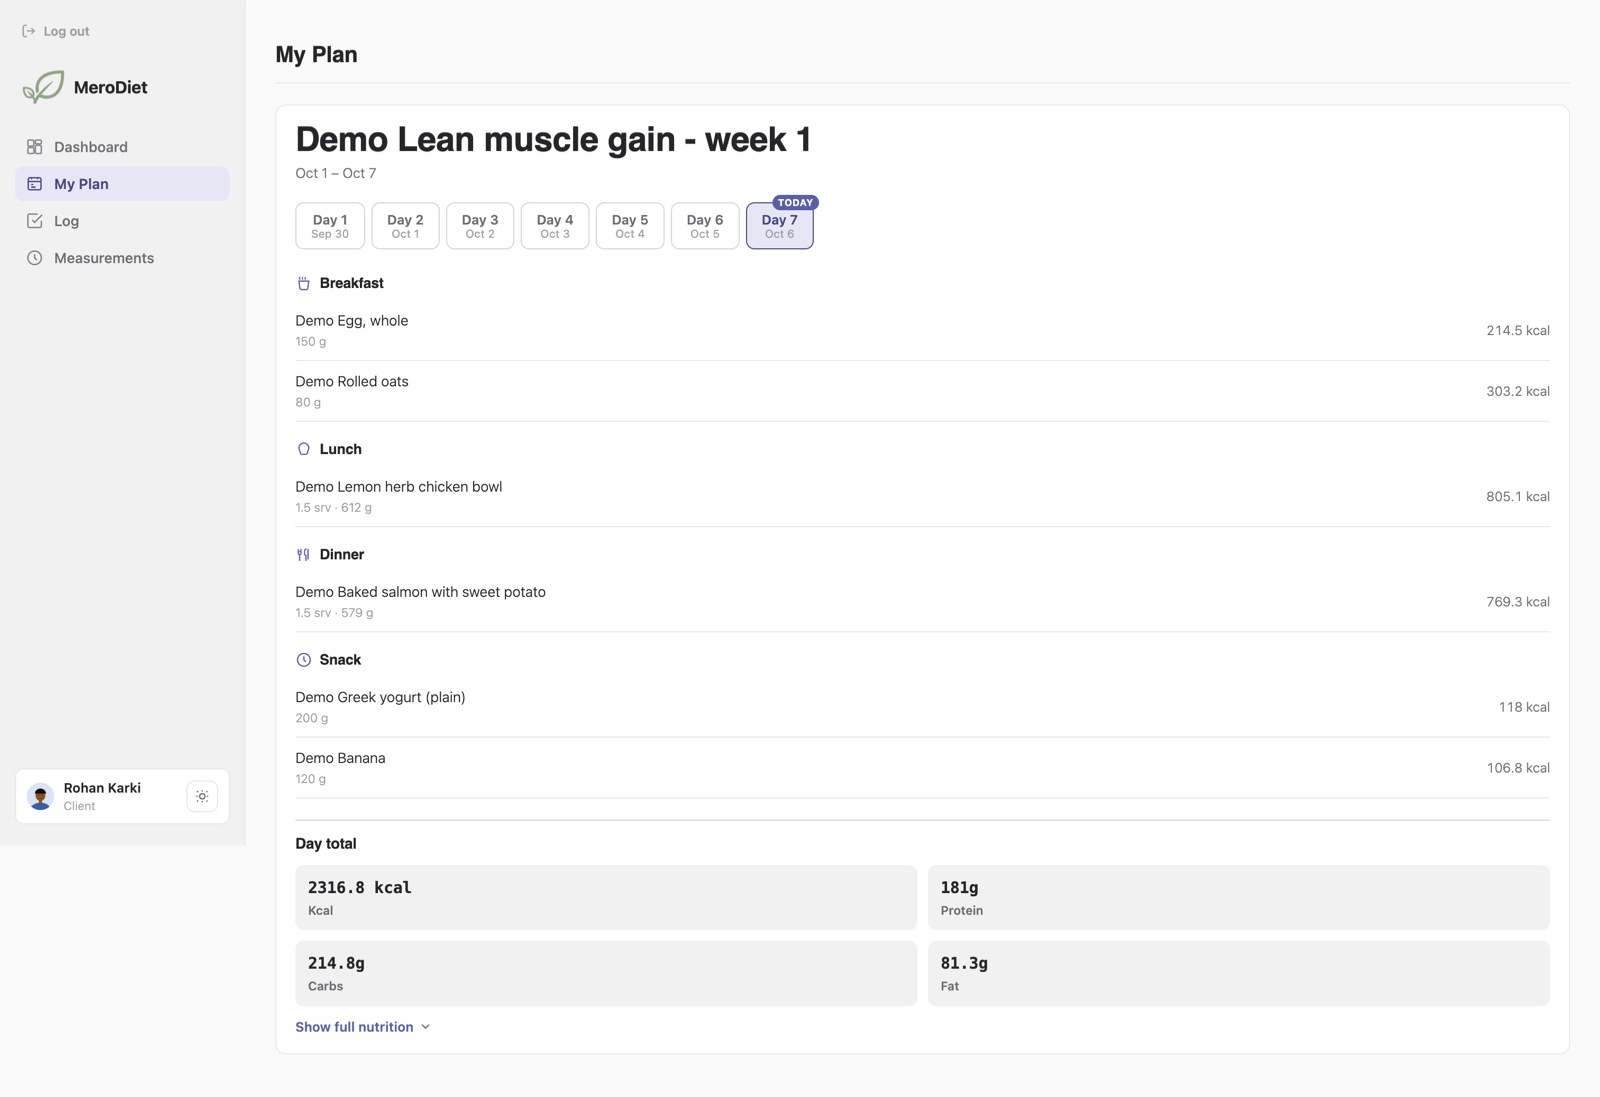Switch to Day 3 Oct 2
Viewport: 1600px width, 1097px height.
click(480, 226)
